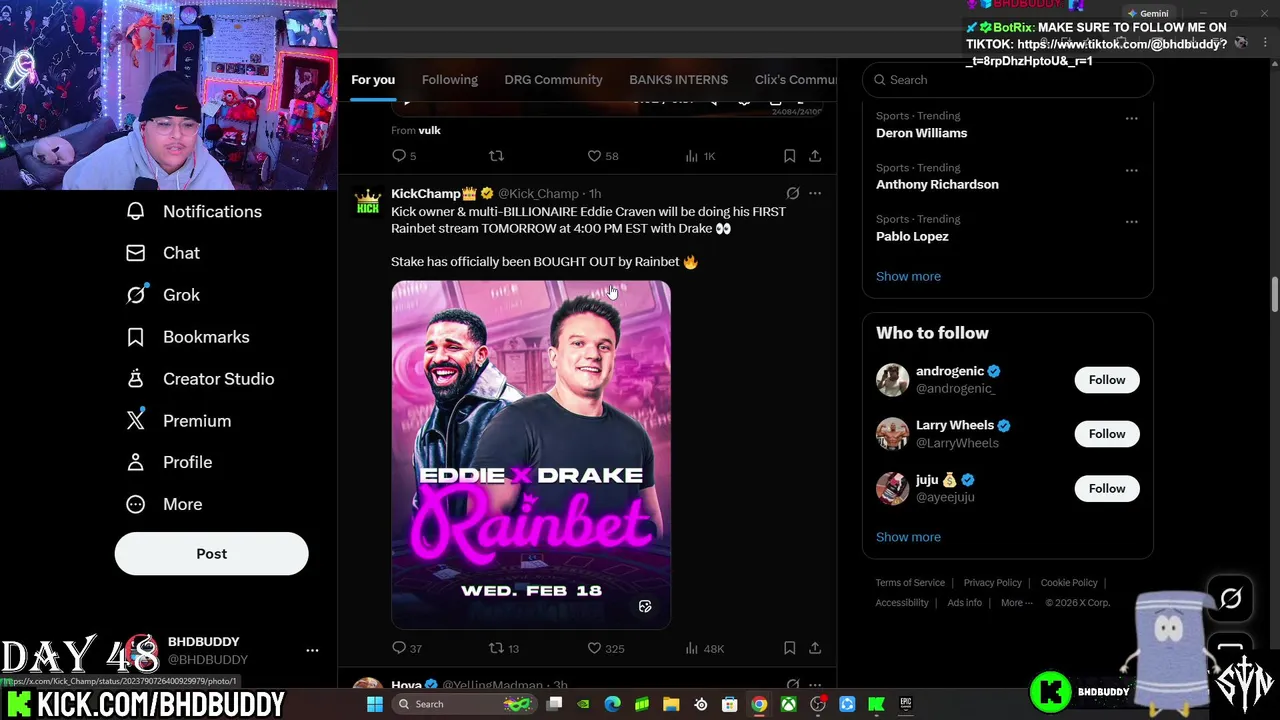Repost the post from vulk
Image resolution: width=1280 pixels, height=720 pixels.
click(496, 156)
